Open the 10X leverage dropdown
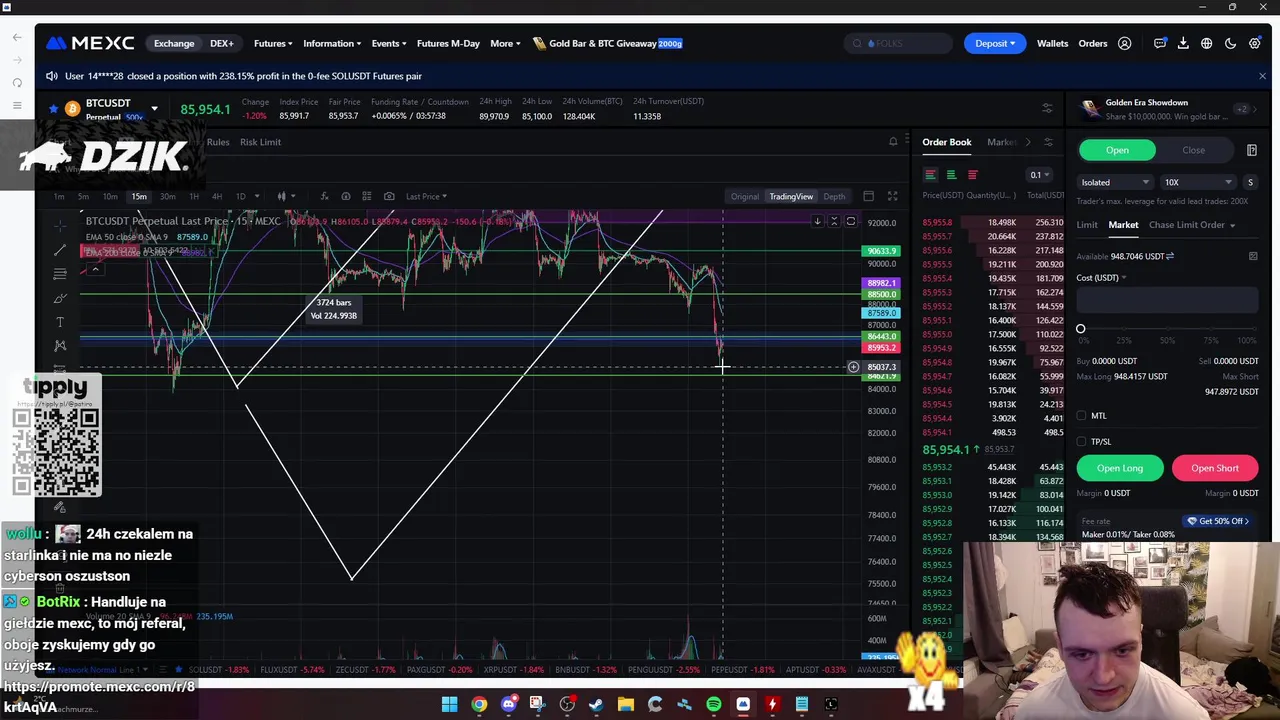Viewport: 1280px width, 720px height. pos(1198,182)
